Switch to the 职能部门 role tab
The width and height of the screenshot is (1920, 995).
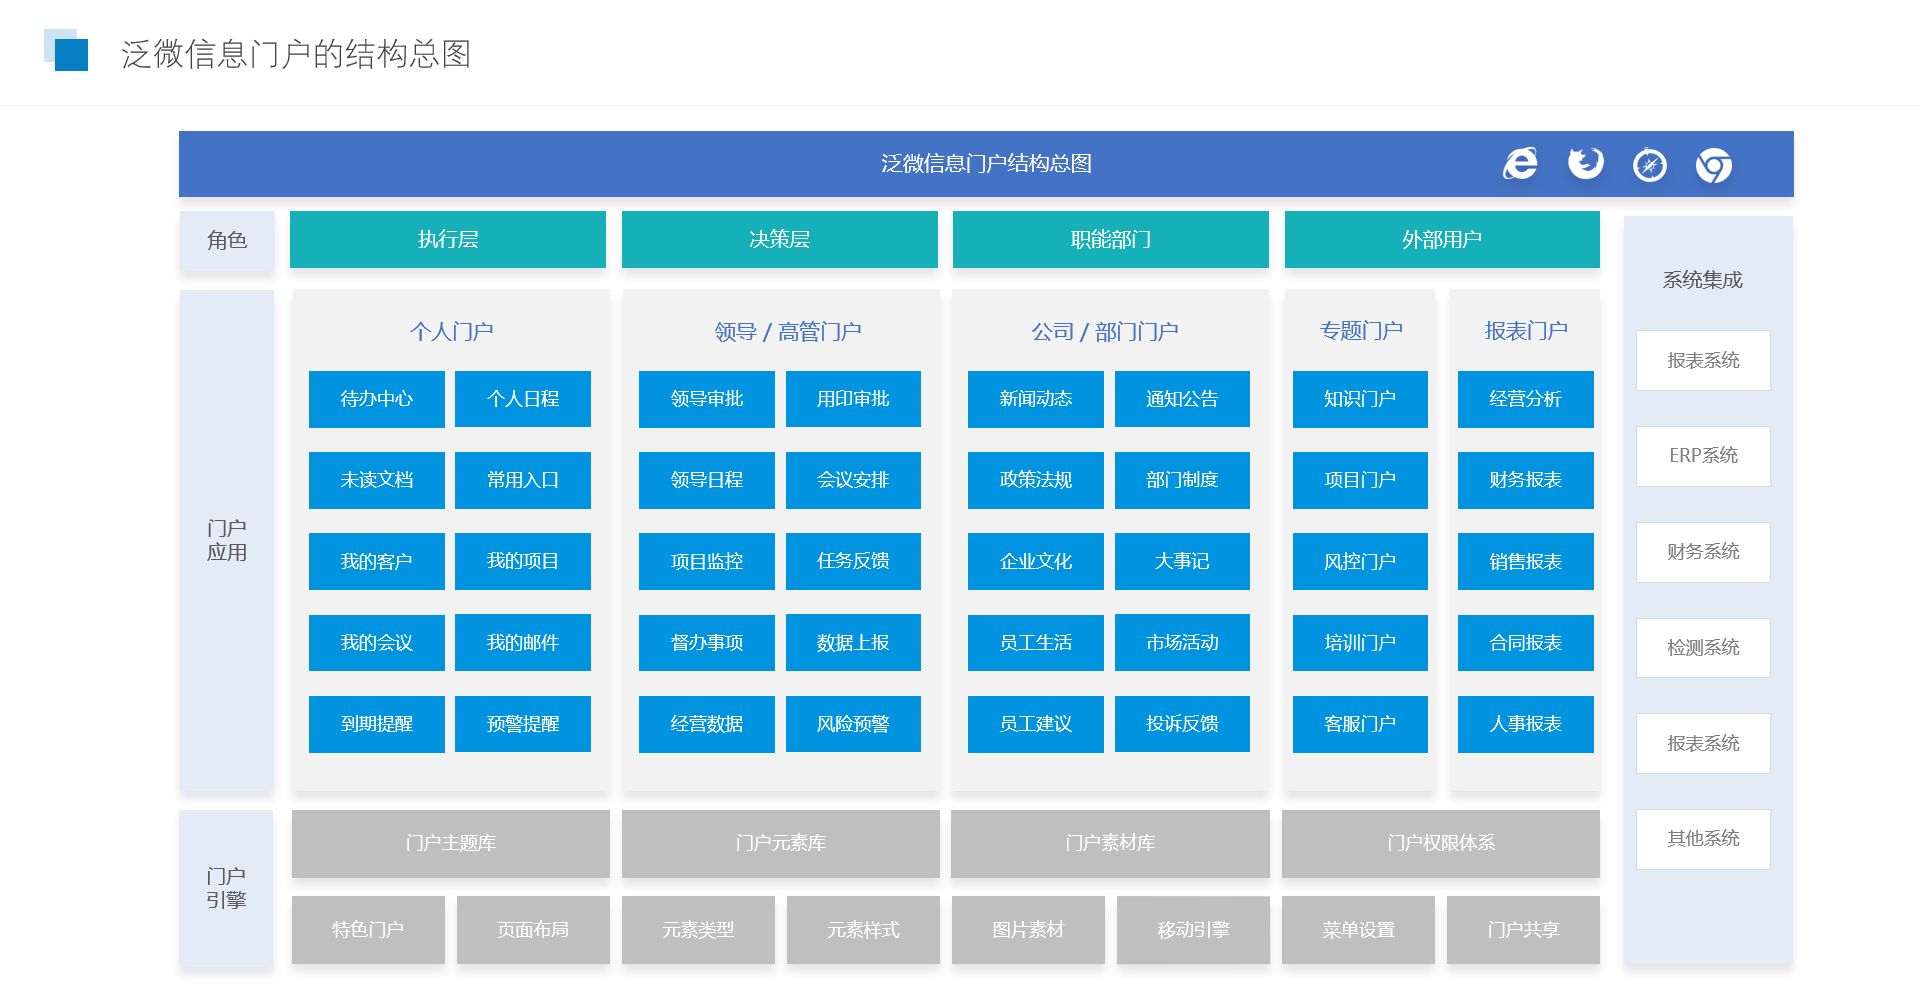coord(1110,240)
